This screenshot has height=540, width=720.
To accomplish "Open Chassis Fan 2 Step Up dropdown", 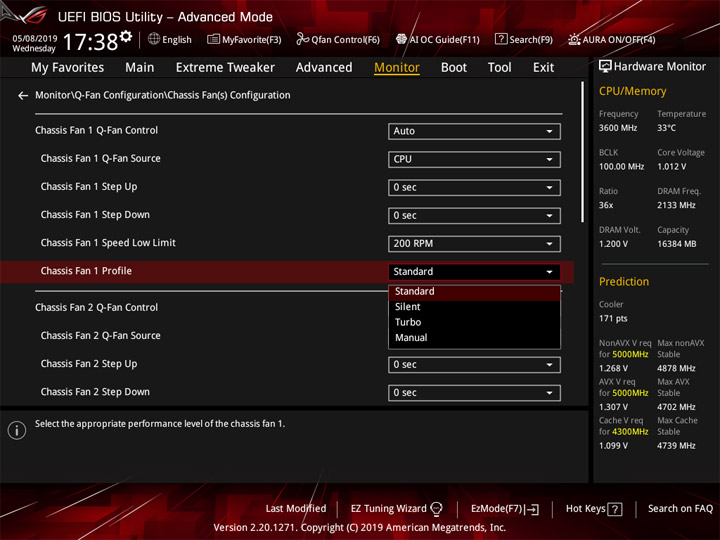I will pyautogui.click(x=474, y=365).
